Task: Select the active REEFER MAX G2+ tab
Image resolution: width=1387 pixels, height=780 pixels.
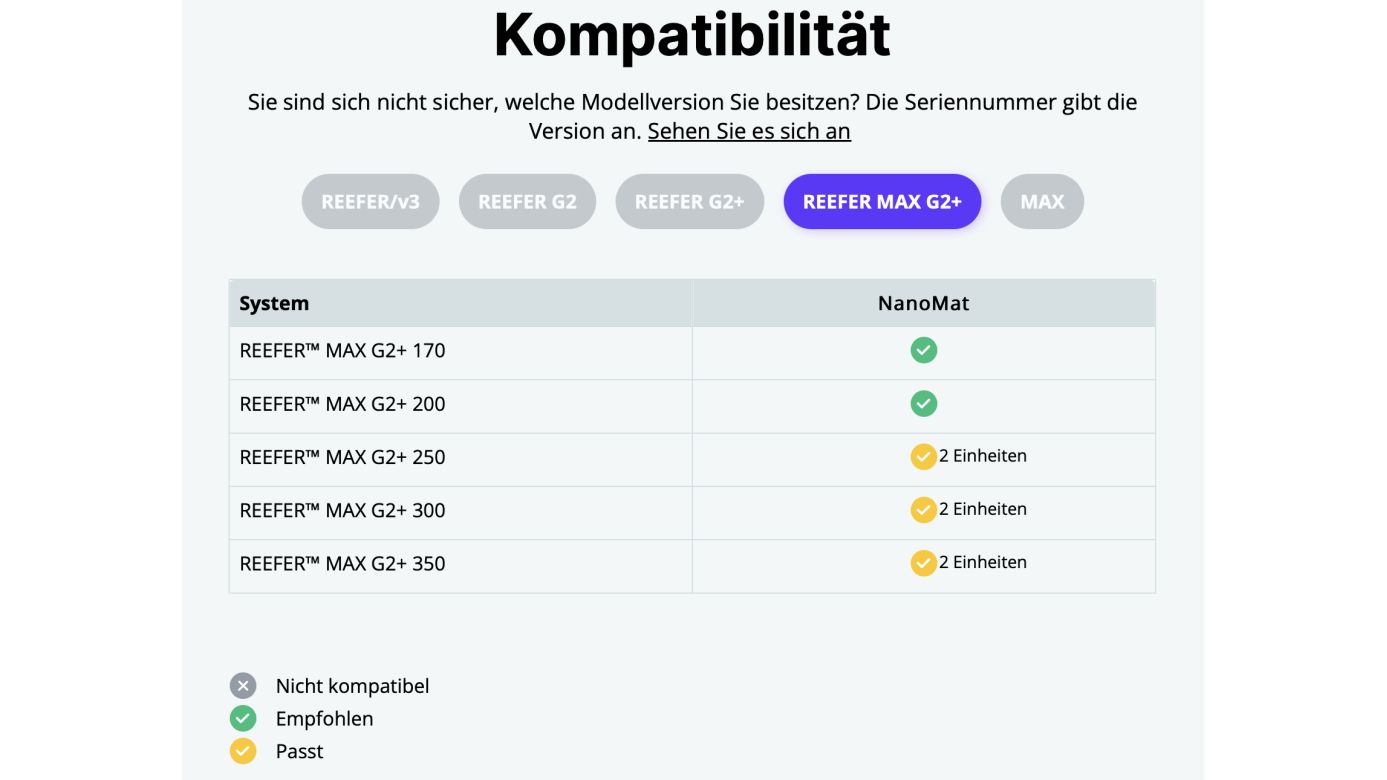Action: pyautogui.click(x=882, y=202)
